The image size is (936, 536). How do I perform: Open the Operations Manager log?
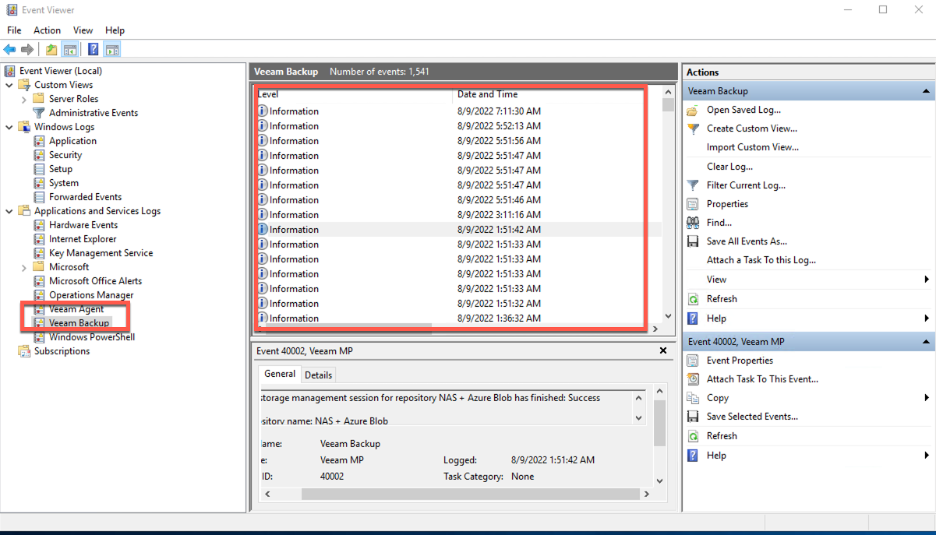[x=91, y=295]
